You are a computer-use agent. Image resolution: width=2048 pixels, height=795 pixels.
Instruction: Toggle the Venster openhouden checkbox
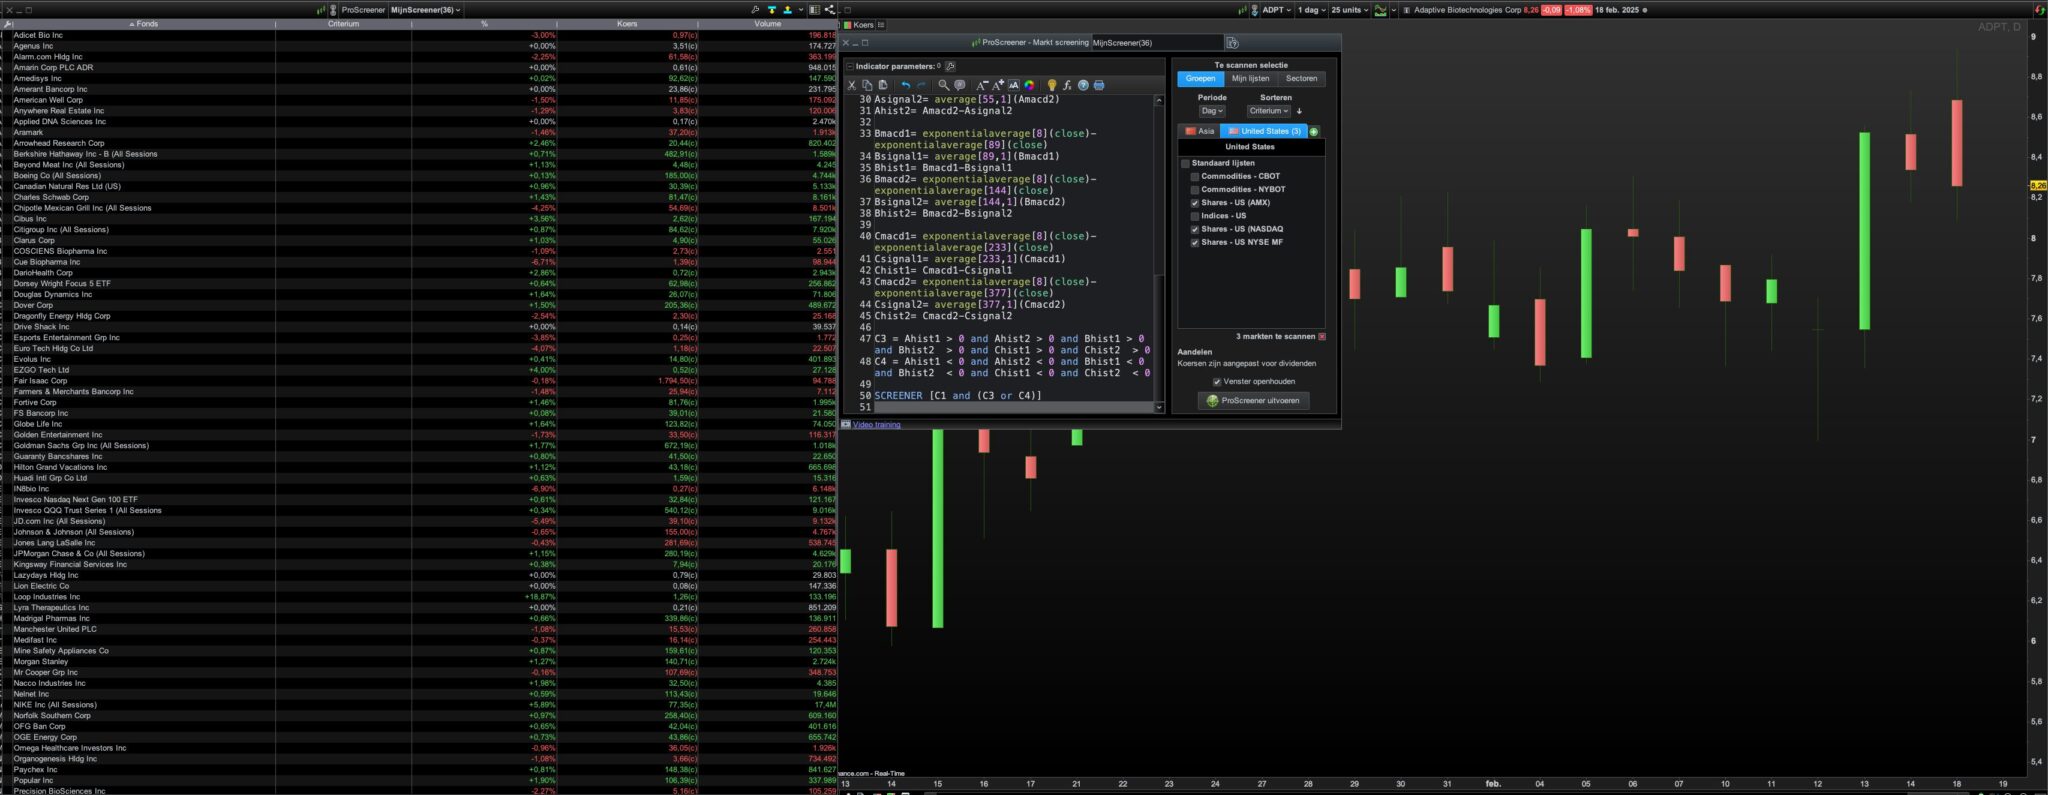1217,382
